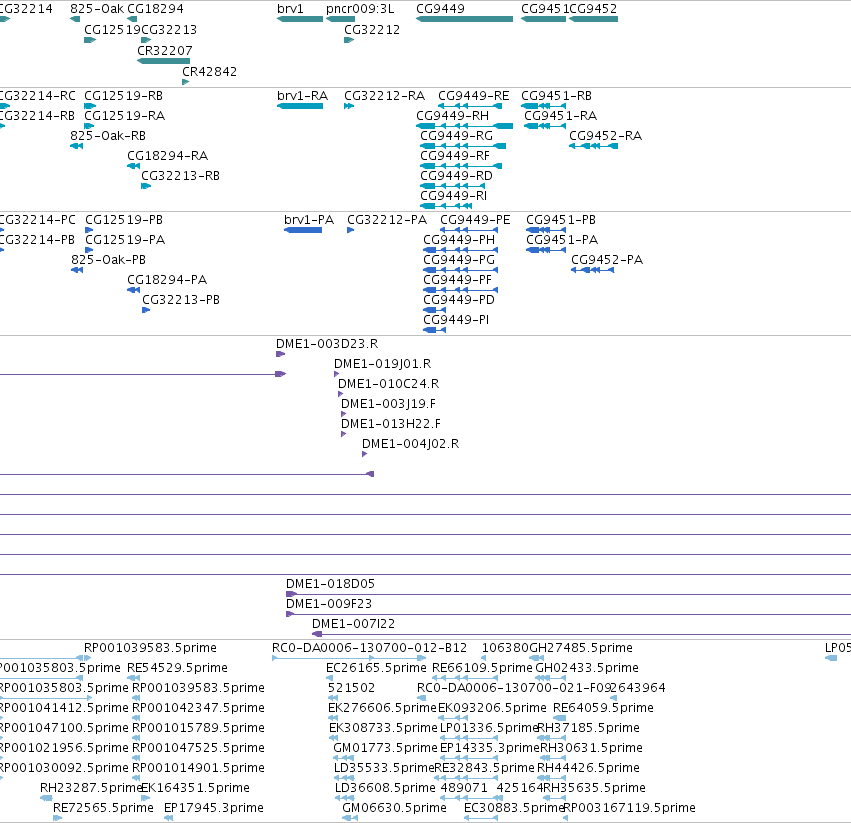Select protein CG9449-PD
Image resolution: width=851 pixels, height=823 pixels.
[x=434, y=310]
